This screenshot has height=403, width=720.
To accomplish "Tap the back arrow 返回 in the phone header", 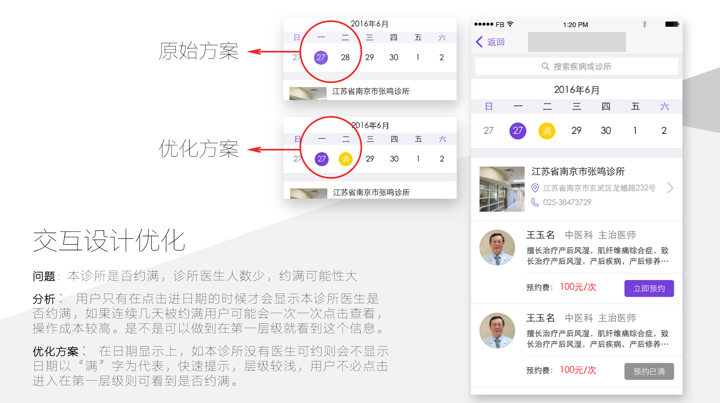I will coord(490,42).
